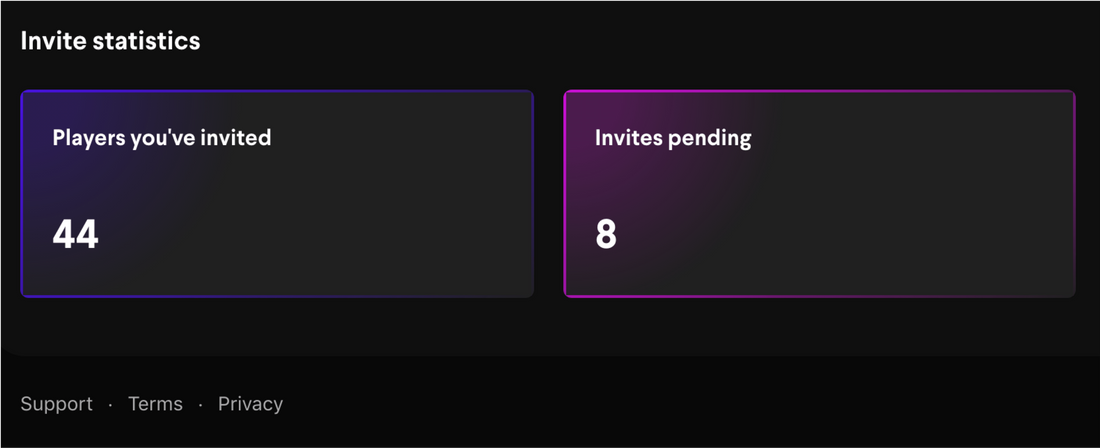Click the invited players count 44

click(x=75, y=234)
